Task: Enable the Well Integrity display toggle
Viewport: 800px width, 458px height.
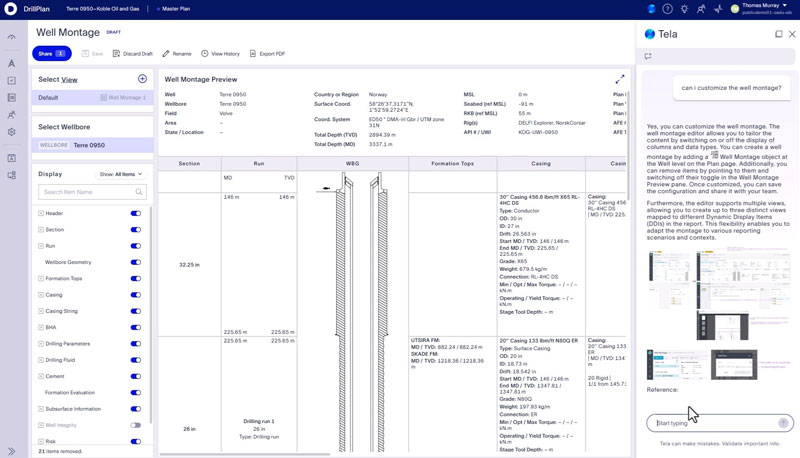Action: 136,425
